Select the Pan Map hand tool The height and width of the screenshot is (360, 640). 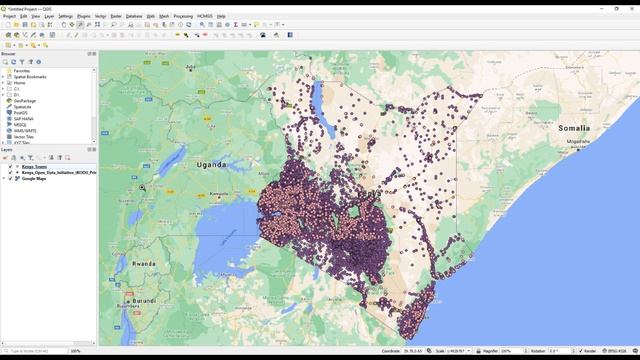64,25
